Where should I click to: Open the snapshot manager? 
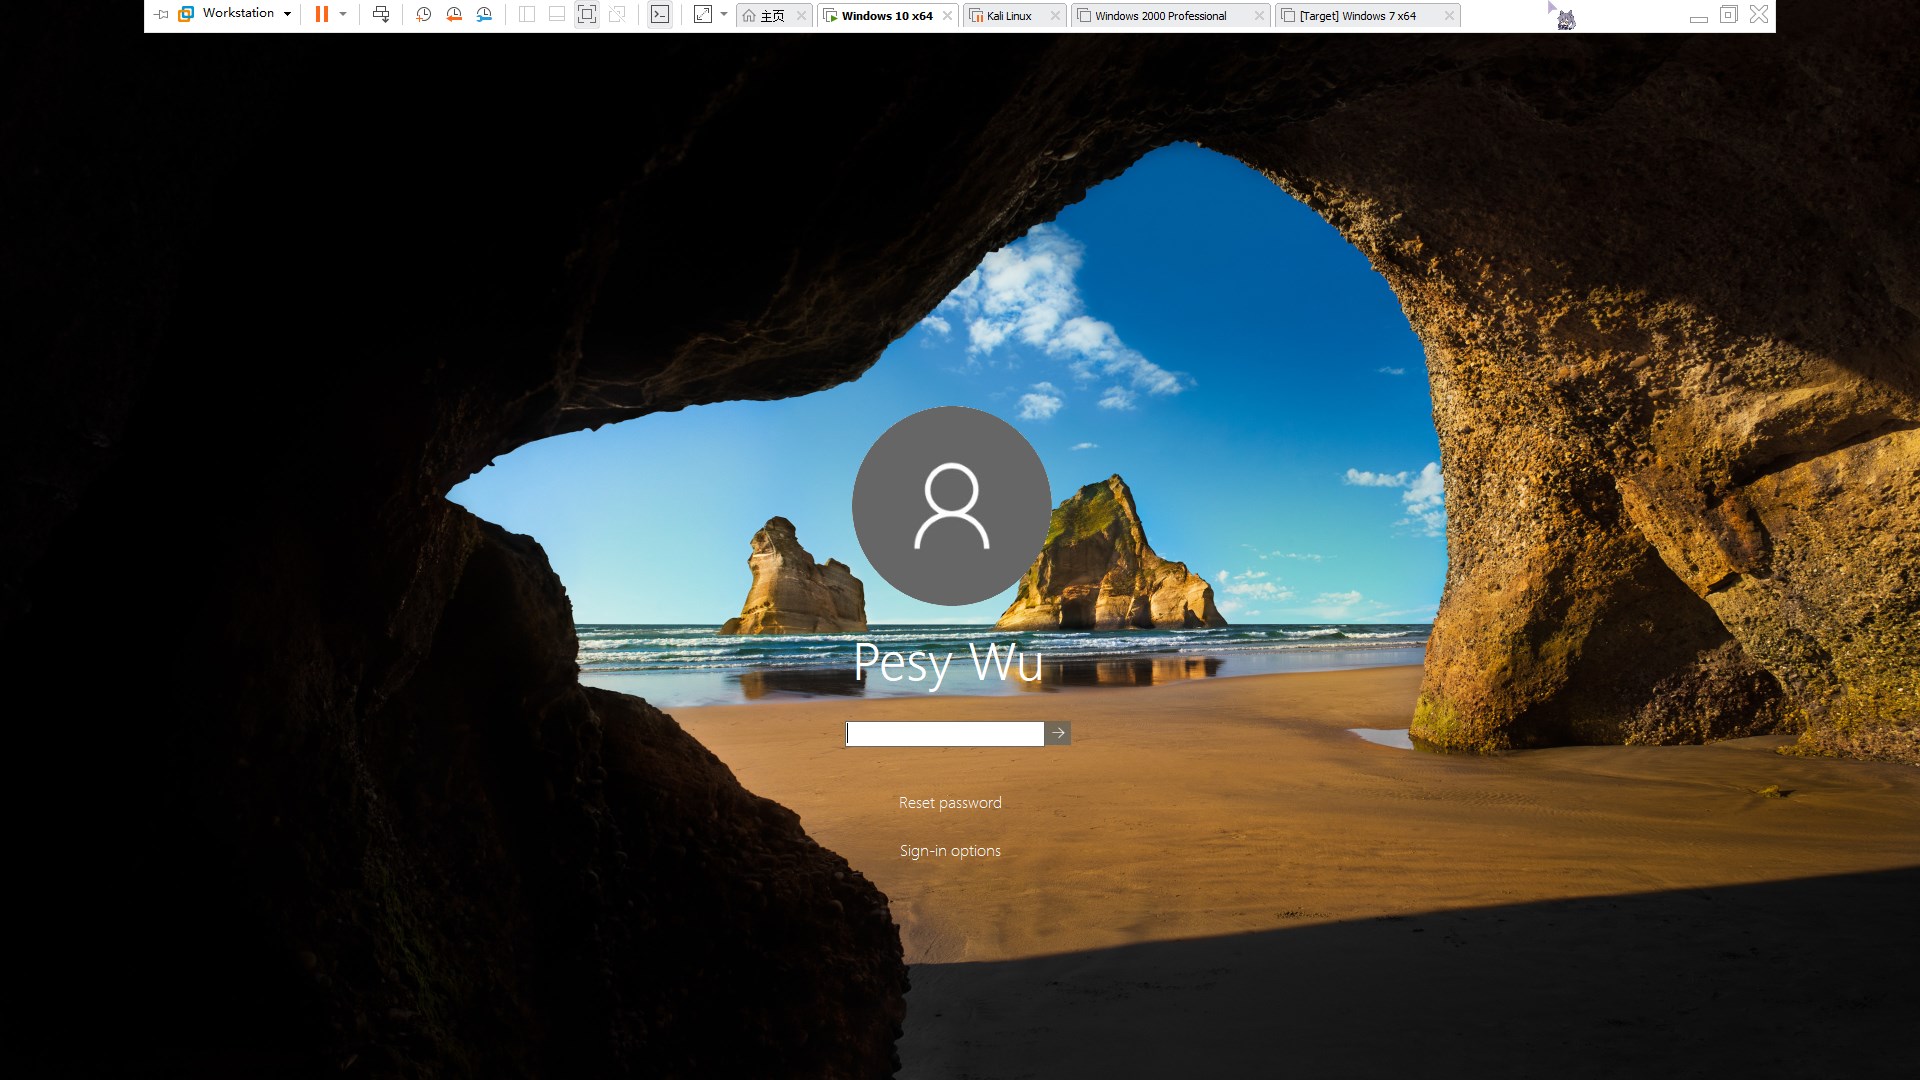(x=484, y=15)
